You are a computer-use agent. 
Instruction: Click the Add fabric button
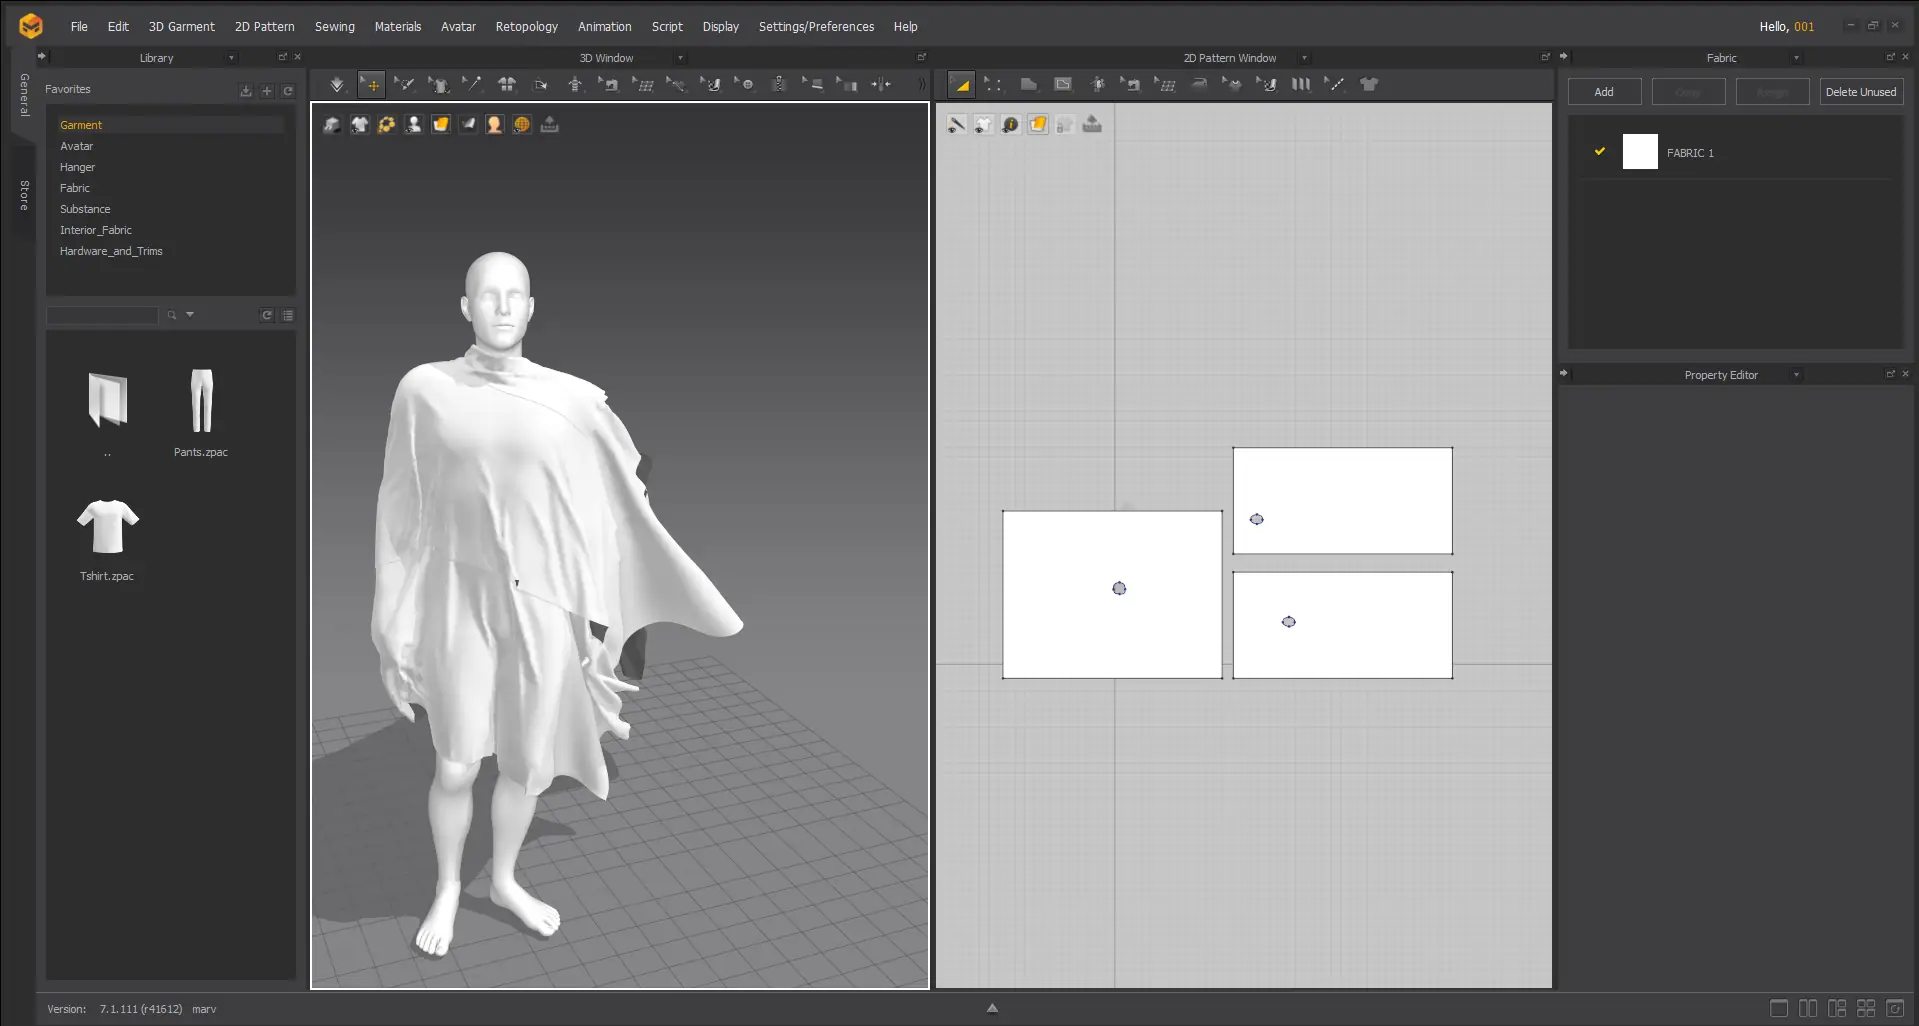pyautogui.click(x=1603, y=92)
